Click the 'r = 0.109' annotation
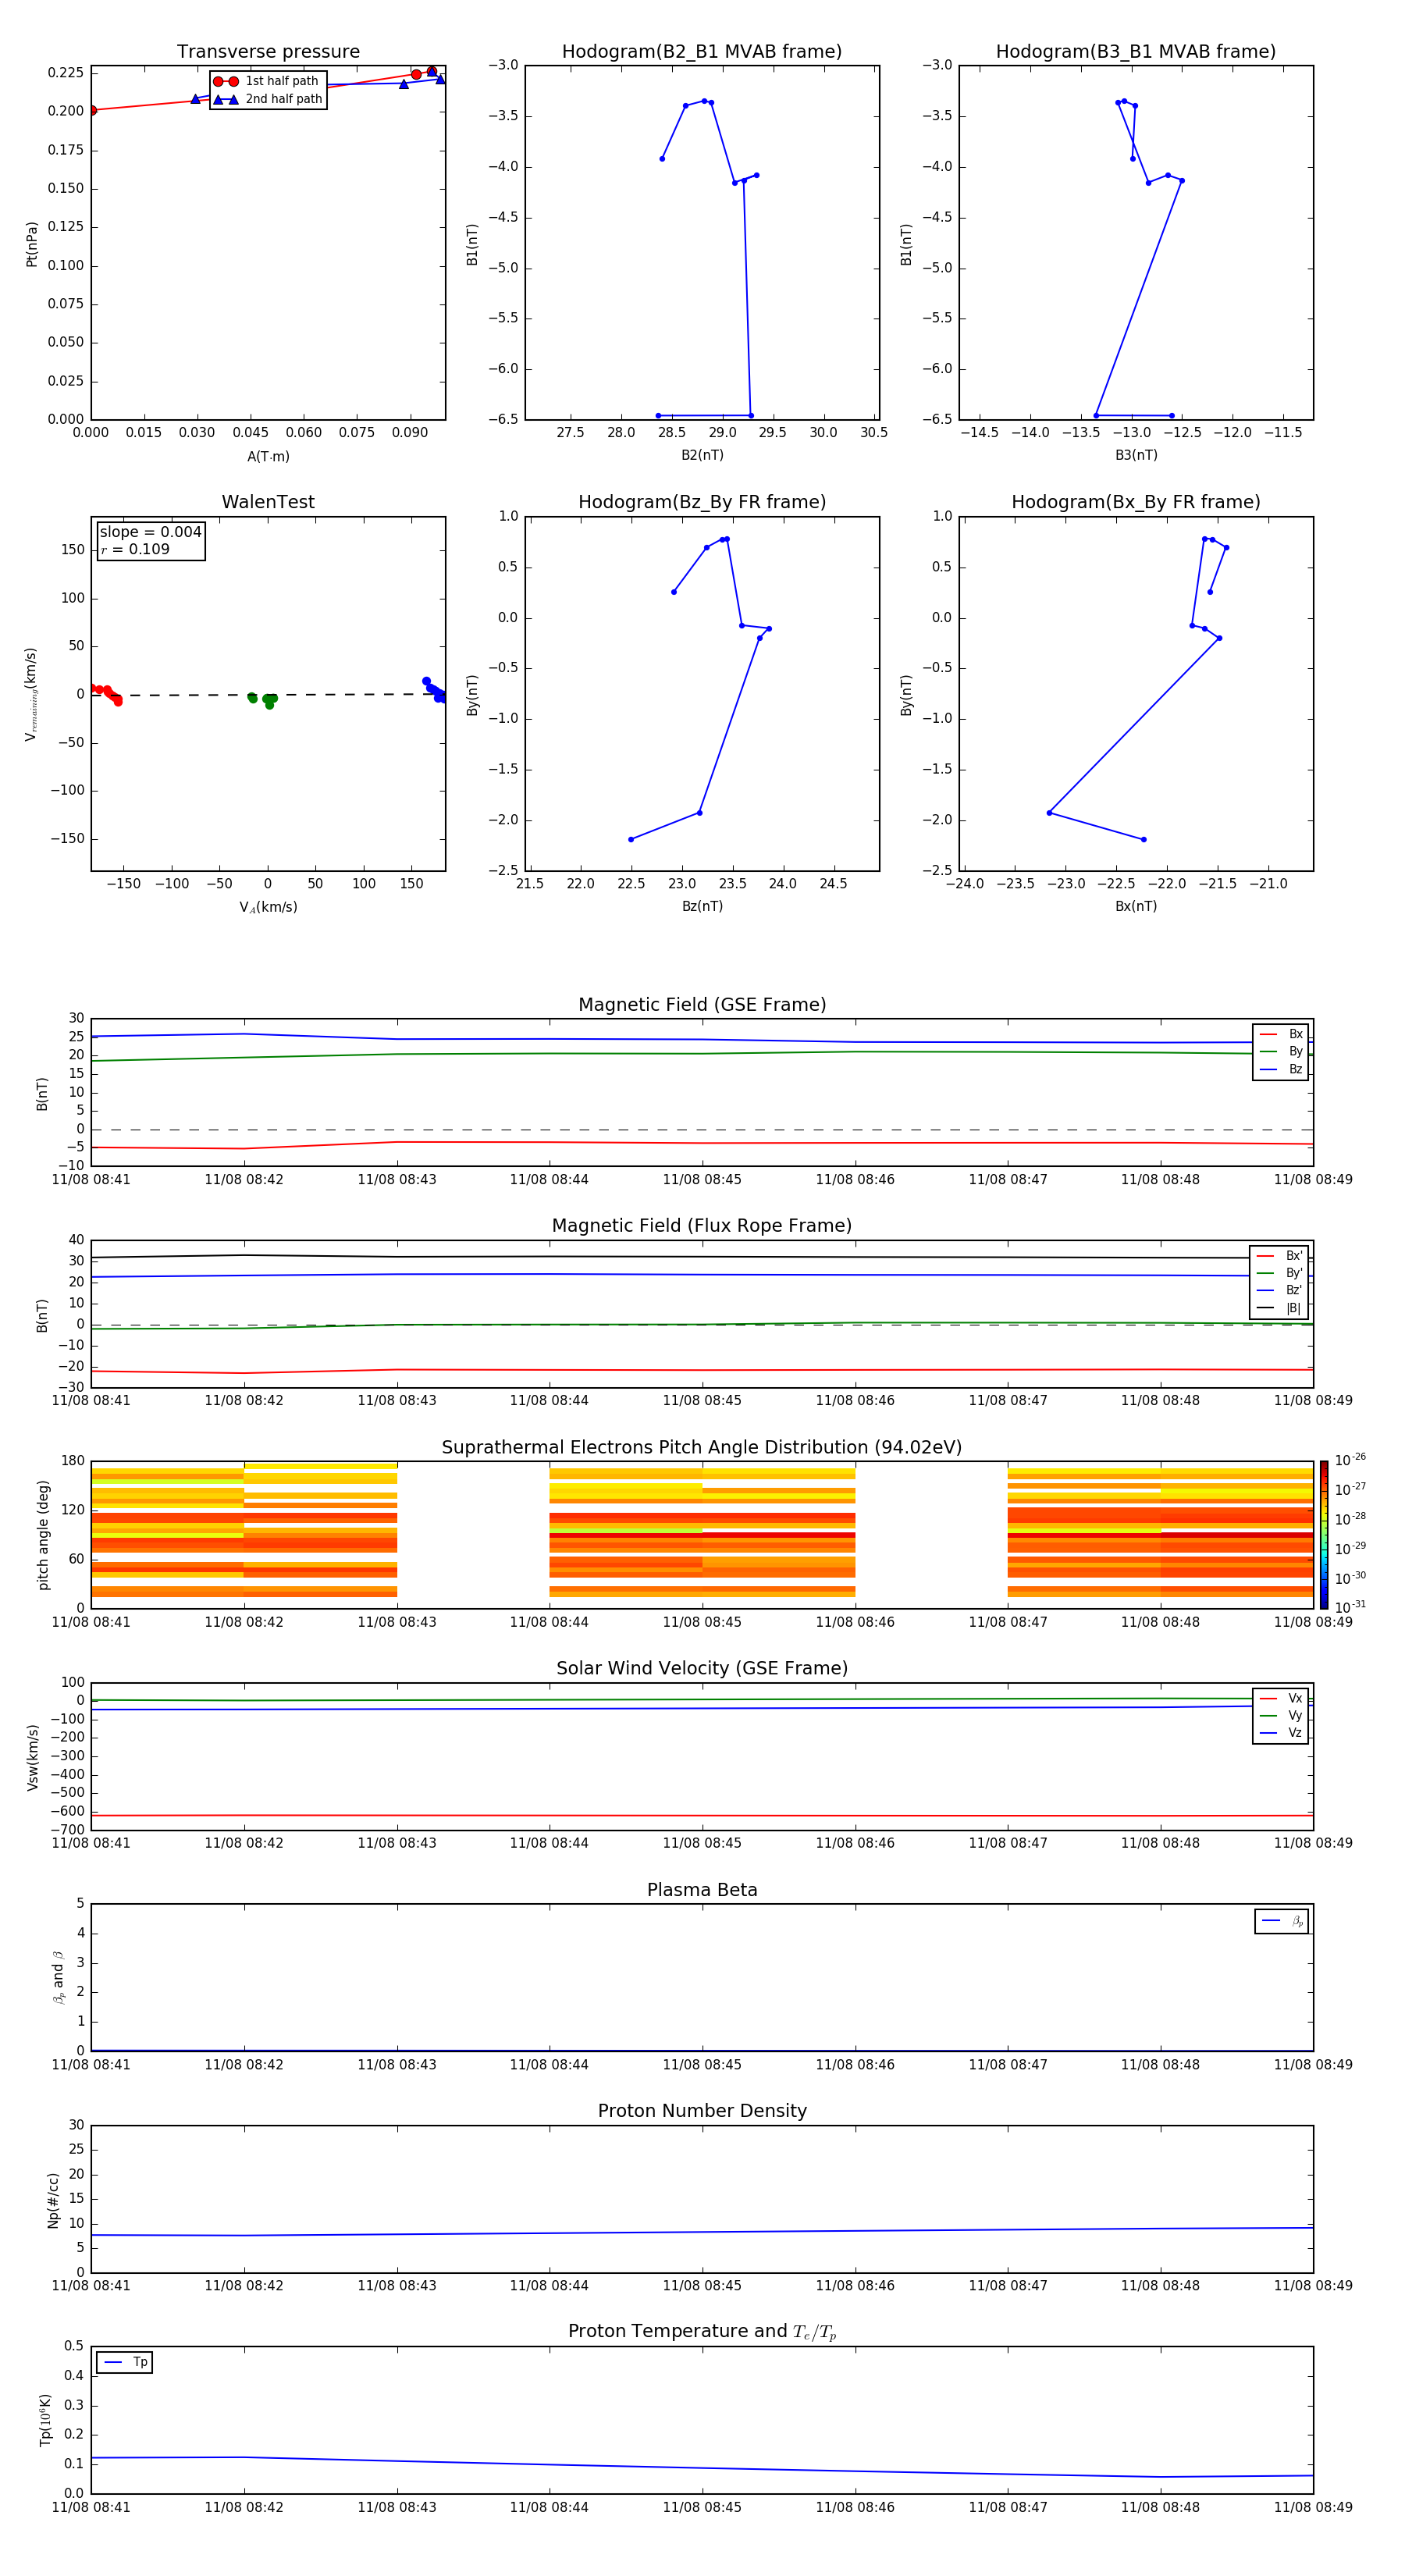Screen dimensions: 1405x2576 pyautogui.click(x=135, y=549)
